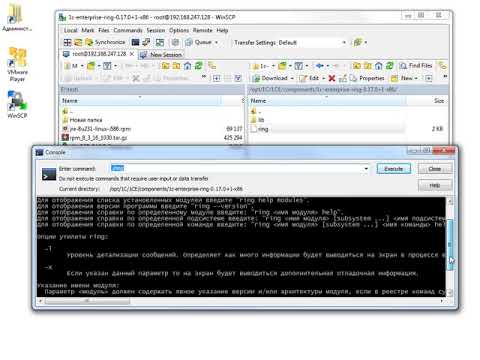Select the ring file in remote panel

point(260,129)
